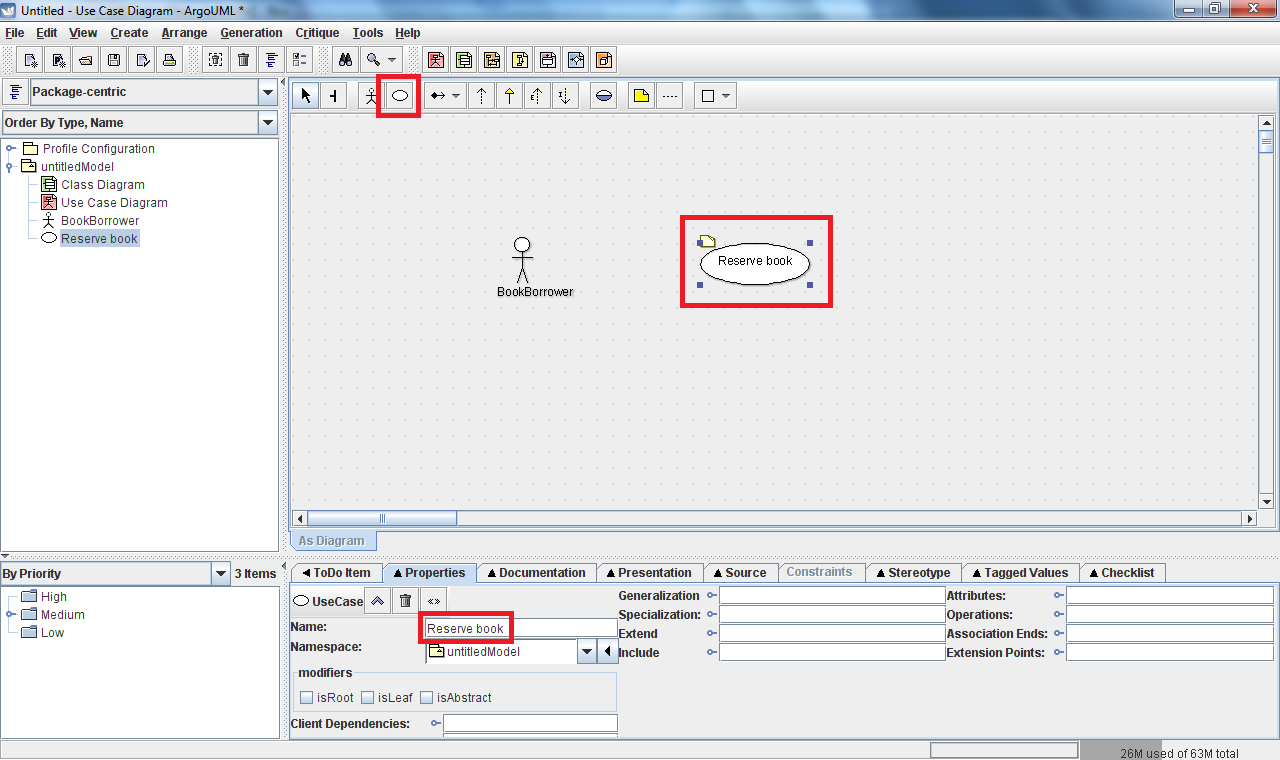The image size is (1280, 760).
Task: Click the Print icon in toolbar
Action: click(x=170, y=60)
